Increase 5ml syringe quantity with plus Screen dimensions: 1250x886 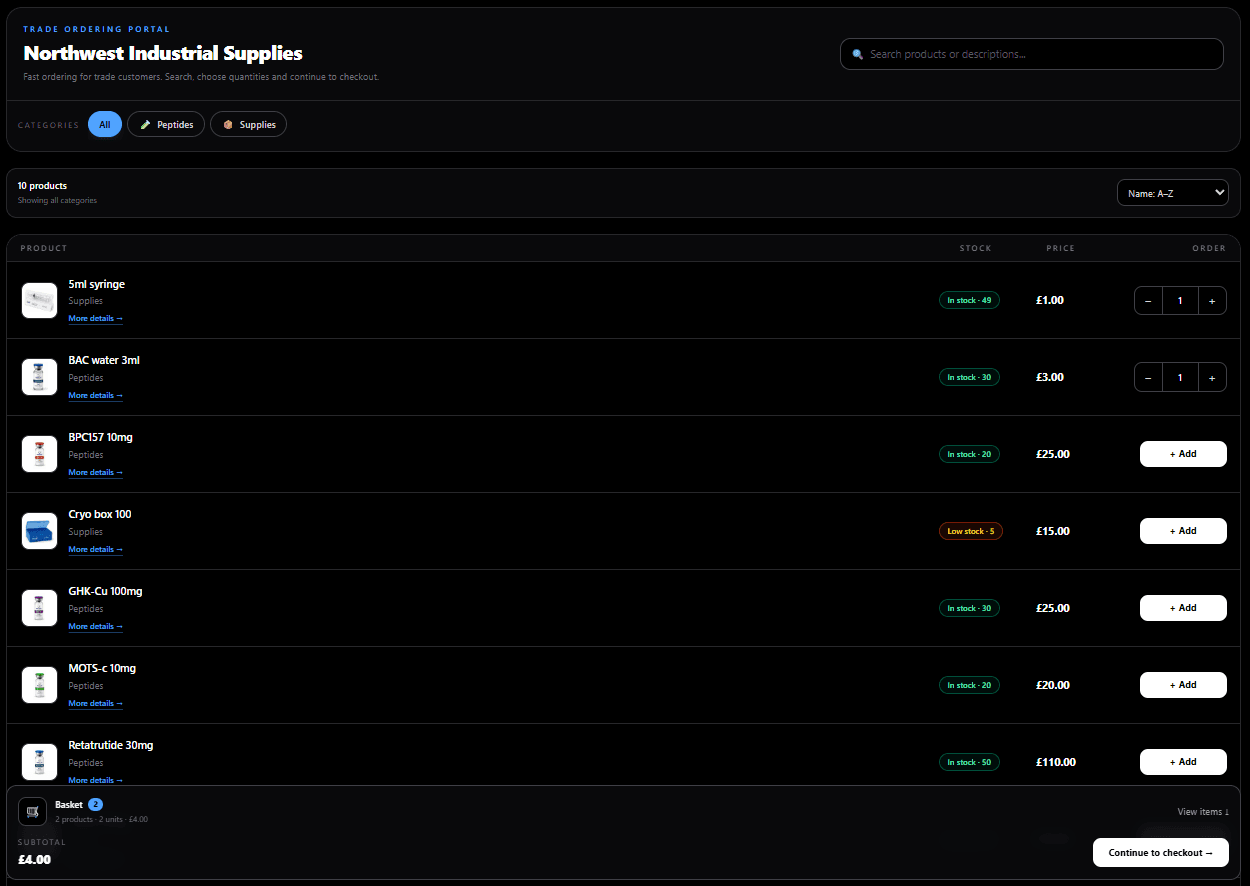click(1212, 300)
